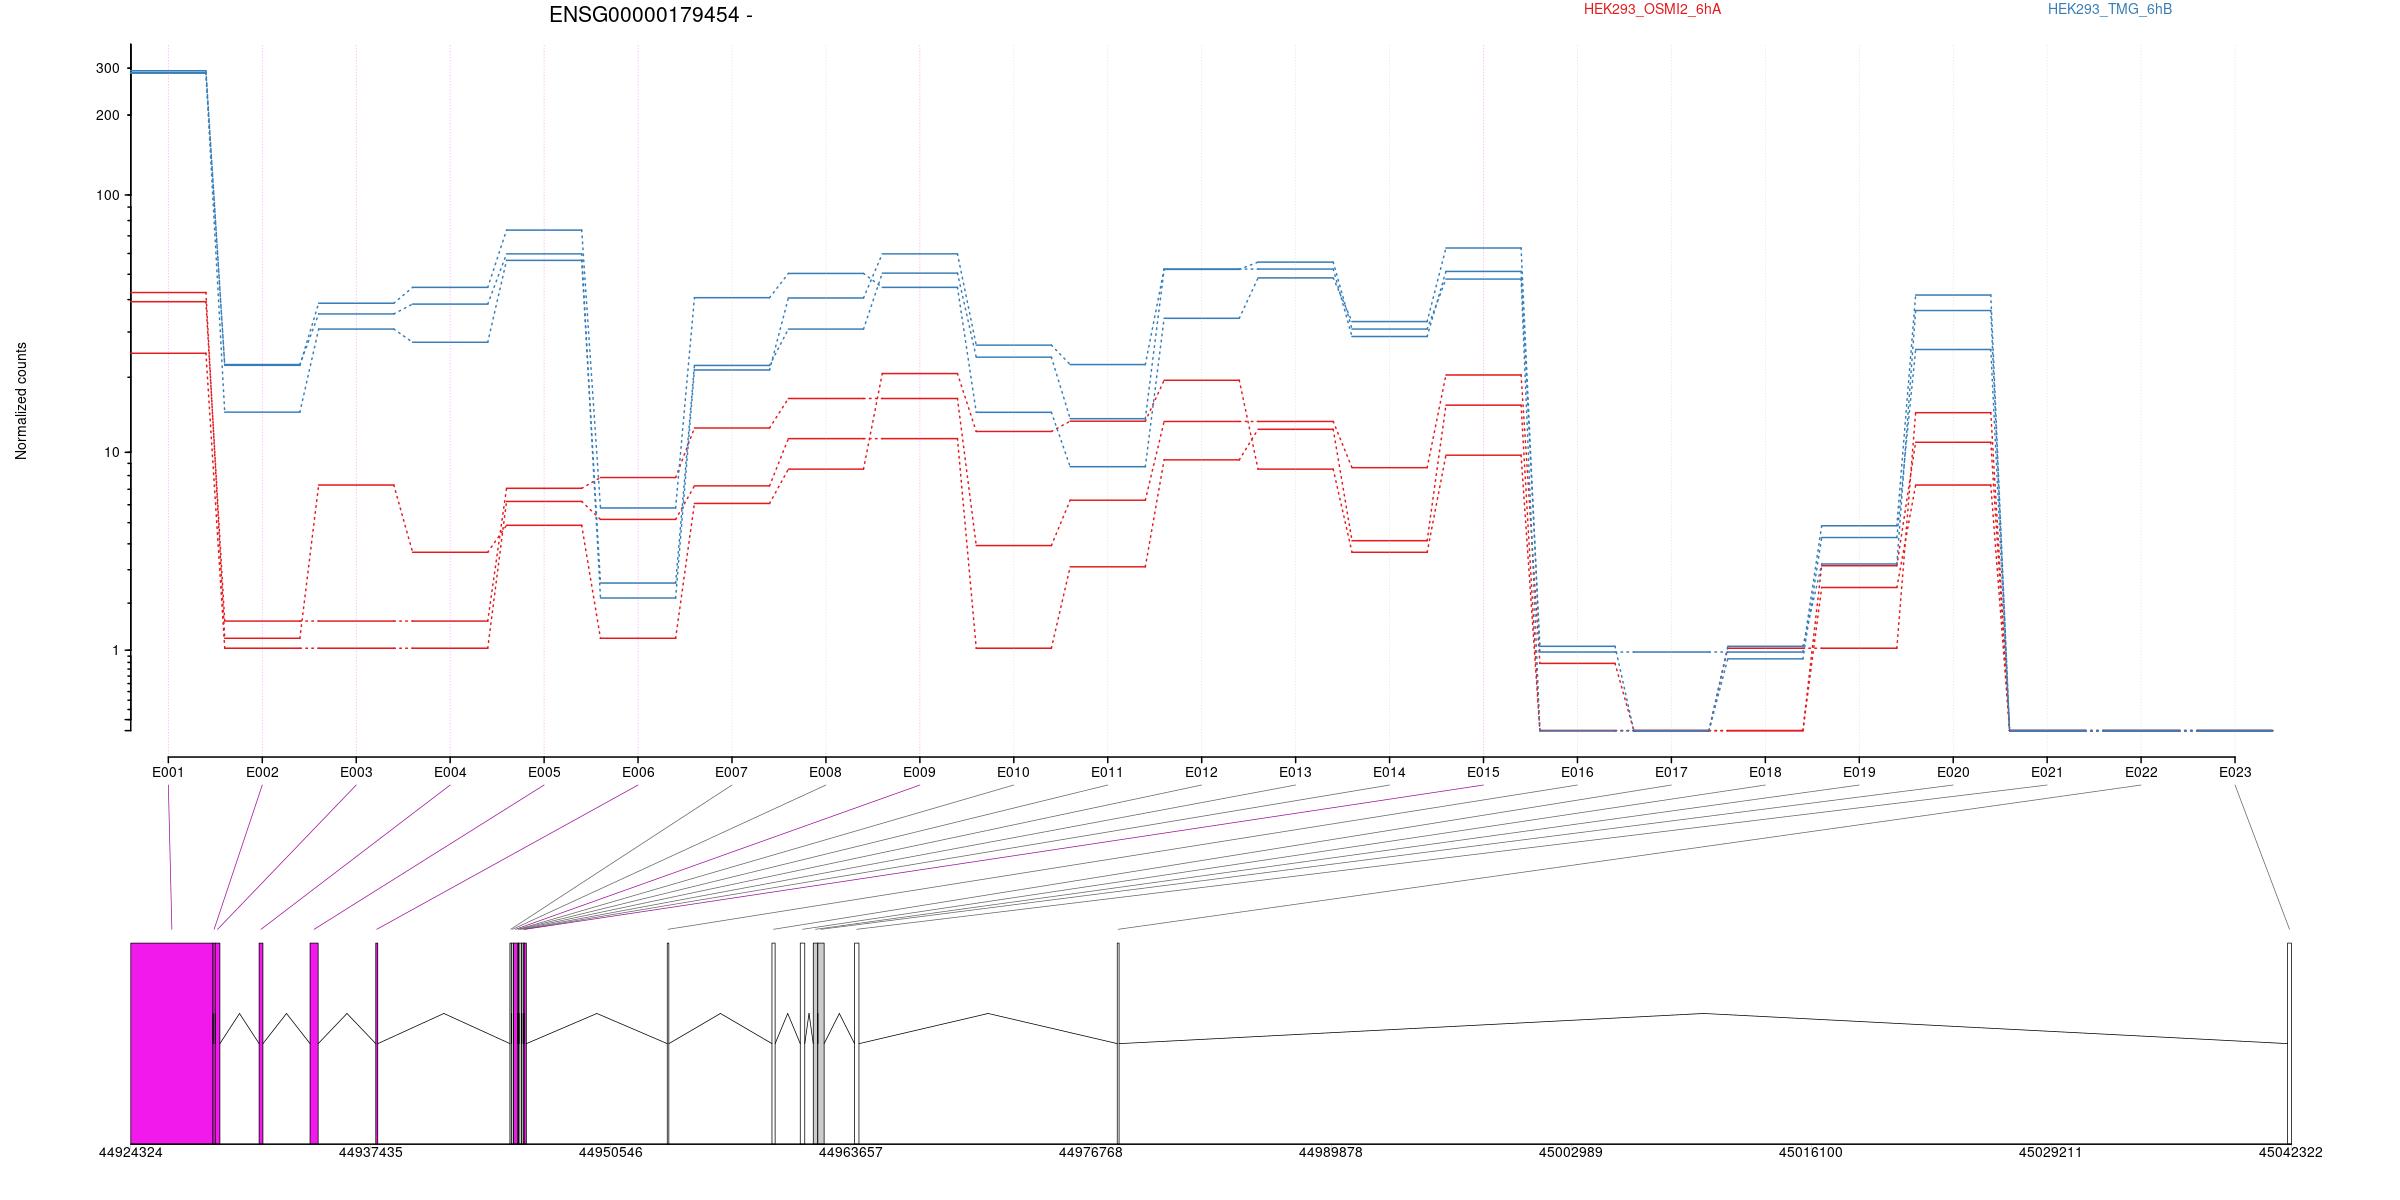Click exon label E008
The image size is (2400, 1200).
(825, 772)
